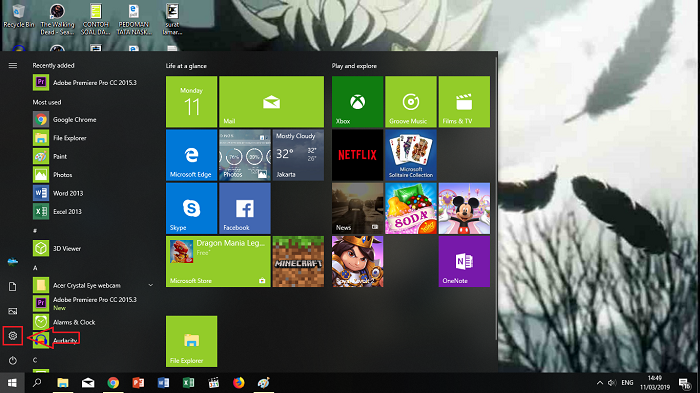Open volume control in system tray
The image size is (700, 393).
tap(612, 383)
